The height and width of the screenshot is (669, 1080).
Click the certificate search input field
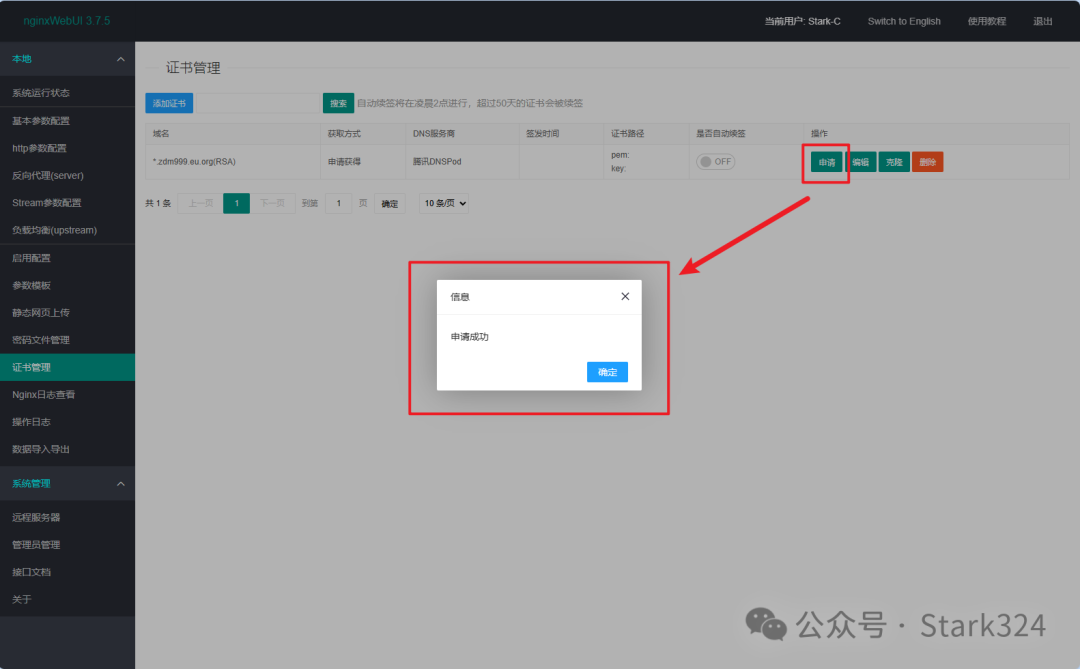[x=257, y=103]
